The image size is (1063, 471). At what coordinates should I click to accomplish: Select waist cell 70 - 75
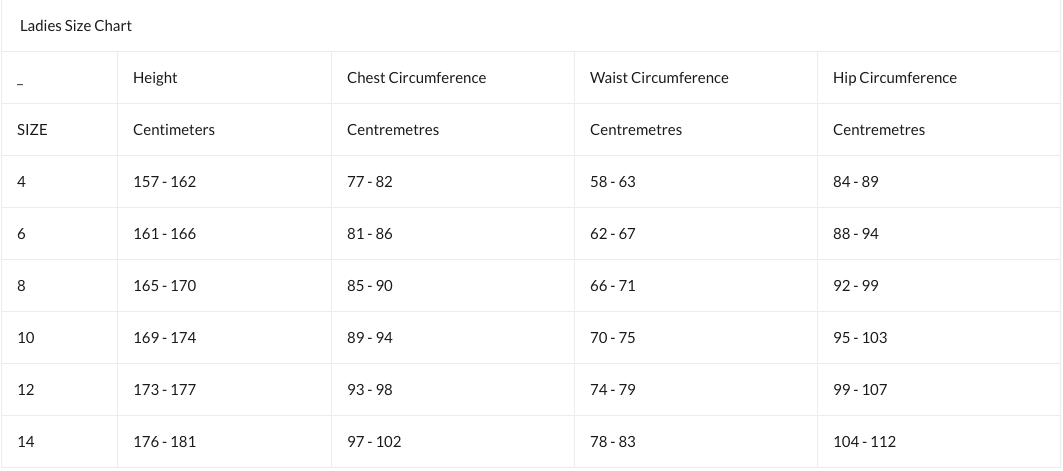tap(613, 337)
